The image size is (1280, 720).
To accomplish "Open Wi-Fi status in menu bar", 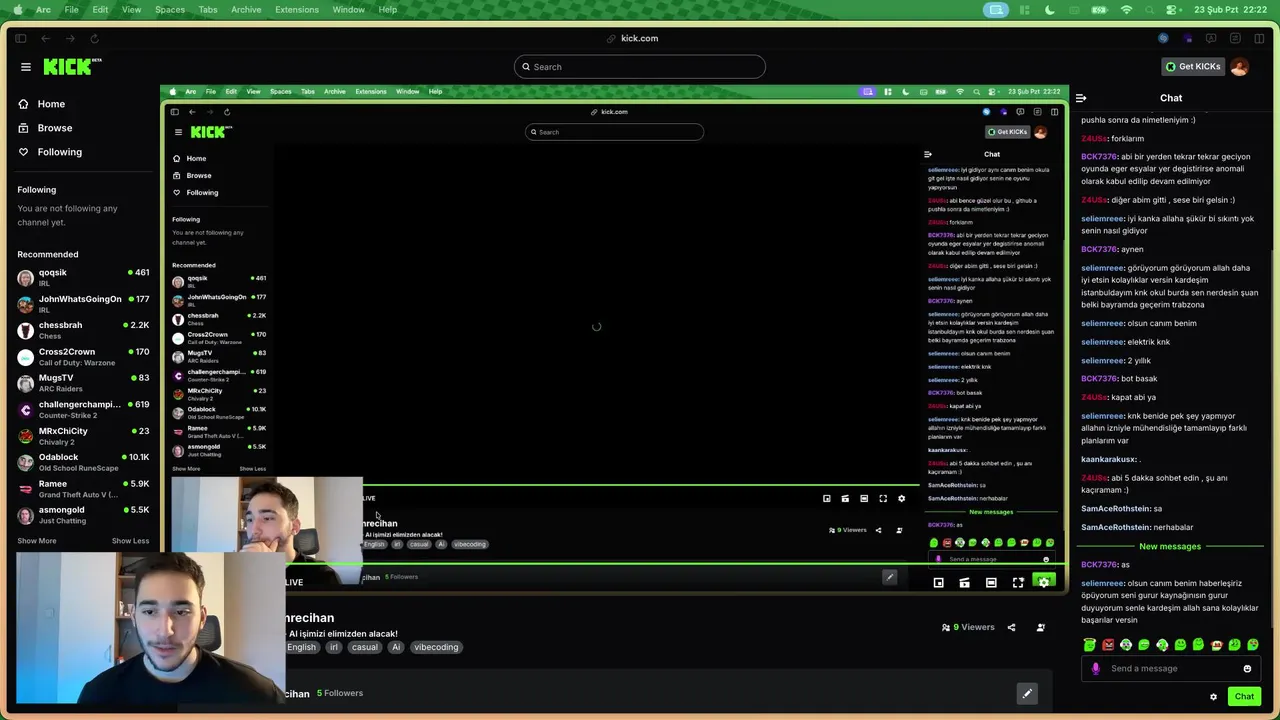I will pyautogui.click(x=1127, y=10).
